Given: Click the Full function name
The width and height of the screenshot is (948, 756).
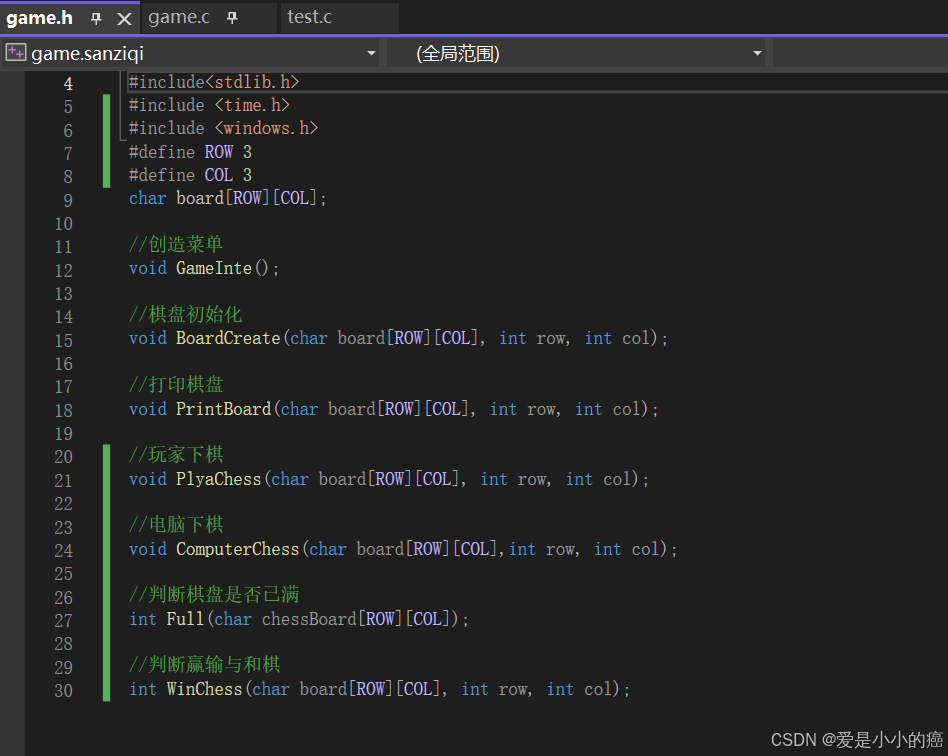Looking at the screenshot, I should pyautogui.click(x=185, y=619).
